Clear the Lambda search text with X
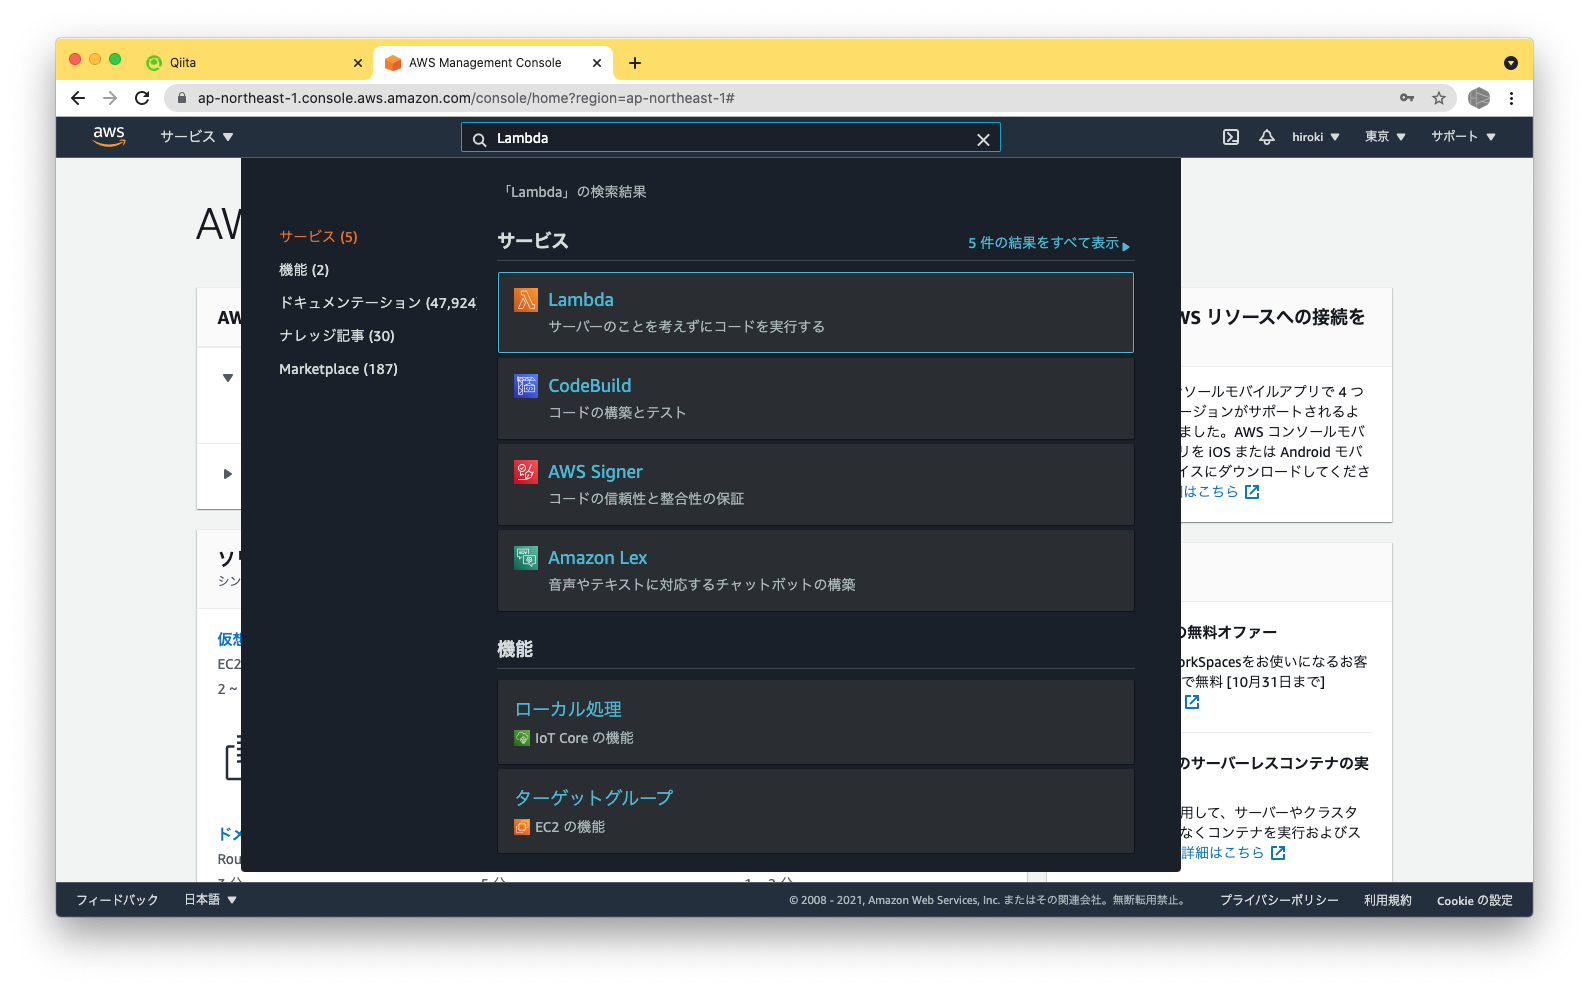The width and height of the screenshot is (1589, 991). pos(983,139)
